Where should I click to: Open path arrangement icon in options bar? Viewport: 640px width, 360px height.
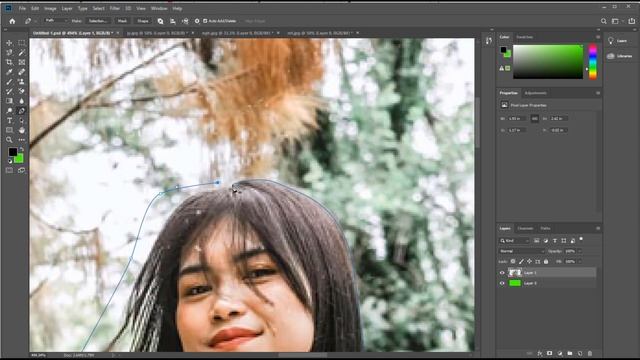[x=185, y=21]
